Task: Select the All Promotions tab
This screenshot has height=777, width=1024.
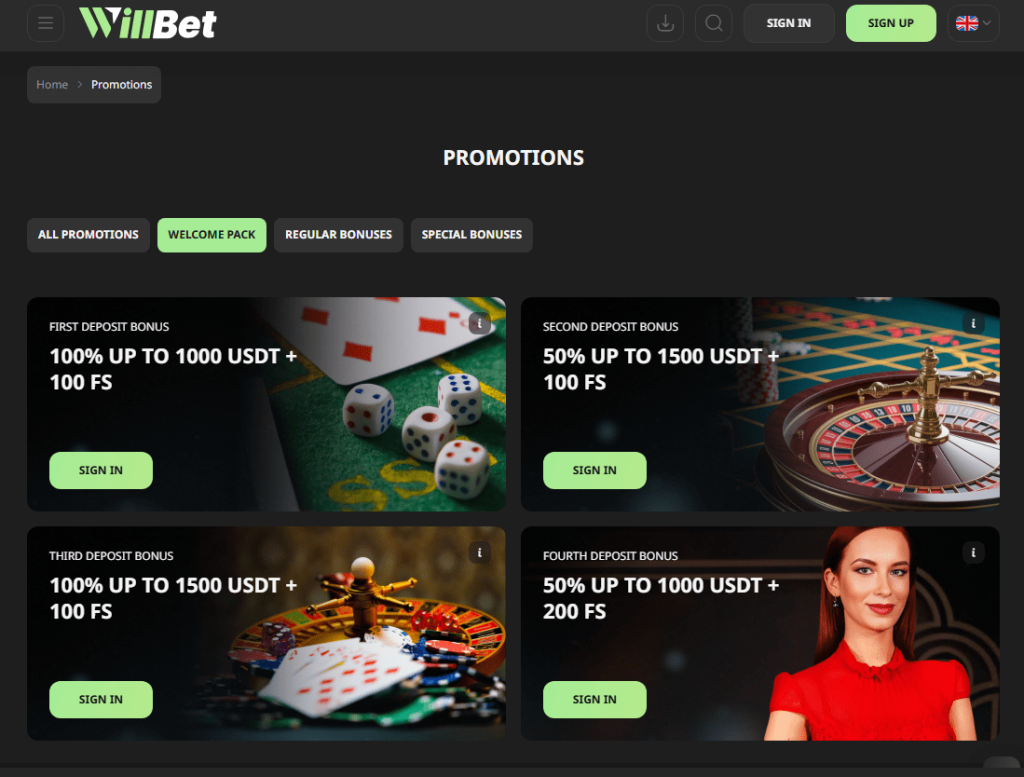Action: click(x=88, y=235)
